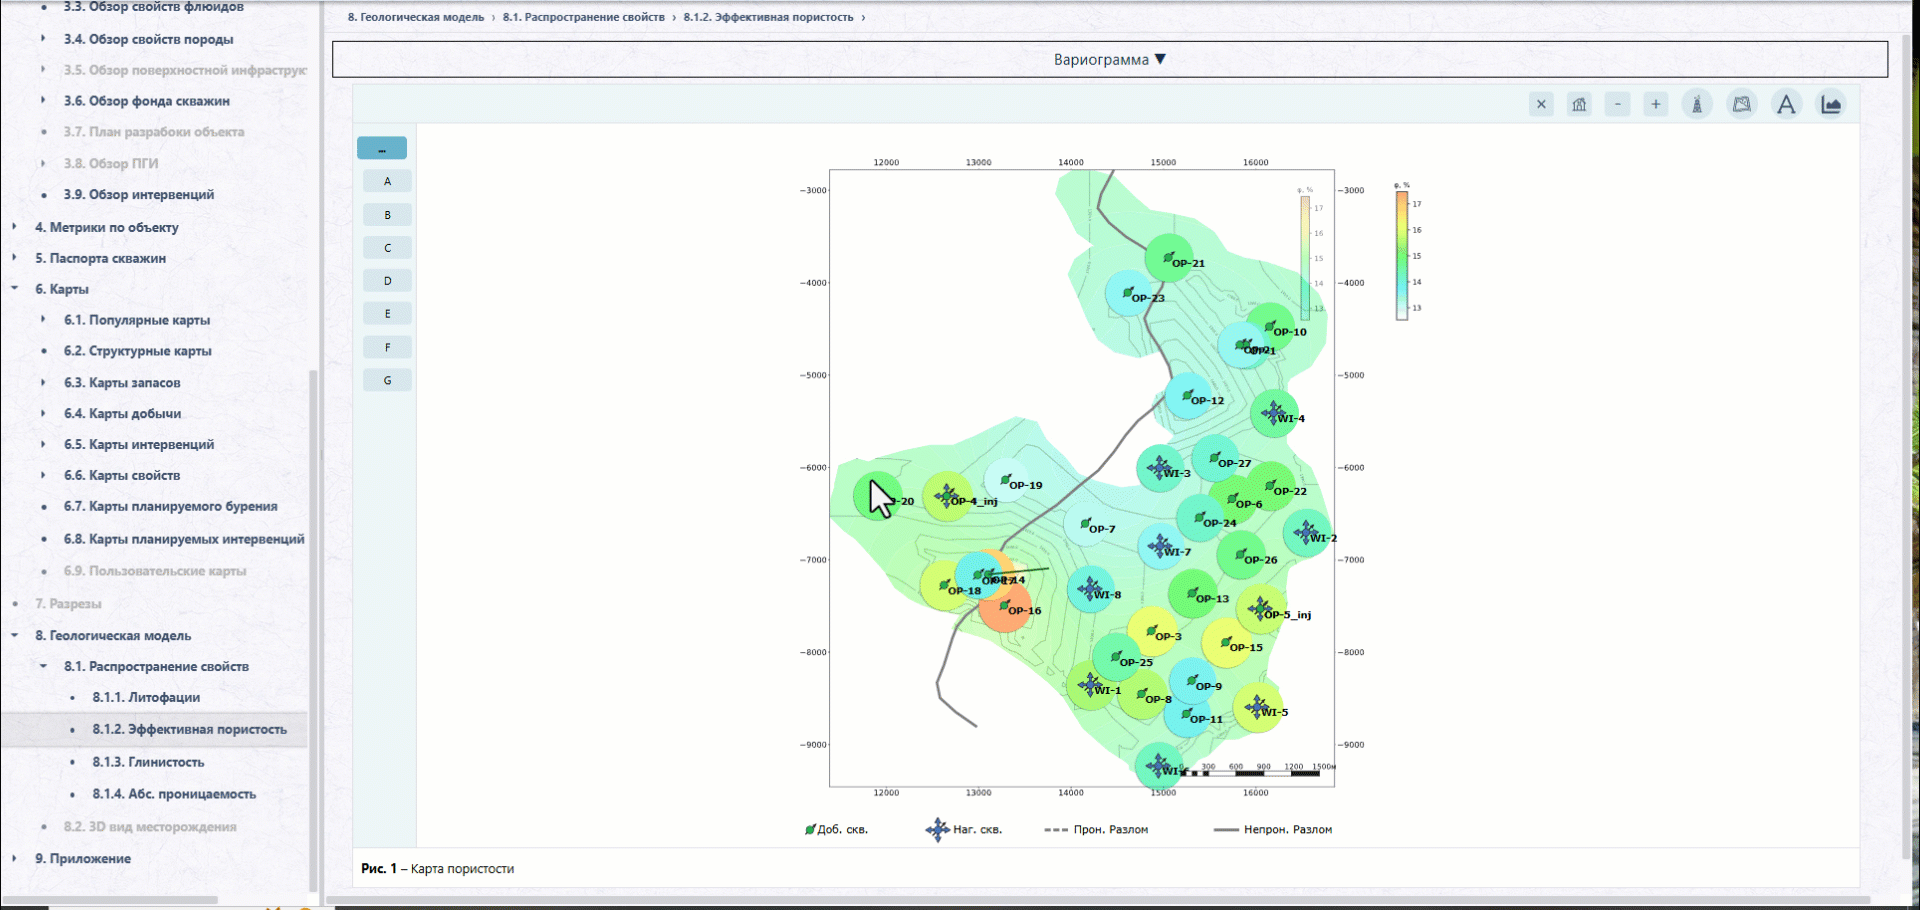Image resolution: width=1920 pixels, height=910 pixels.
Task: Open 6.2. Структурные карты item
Action: coord(138,351)
